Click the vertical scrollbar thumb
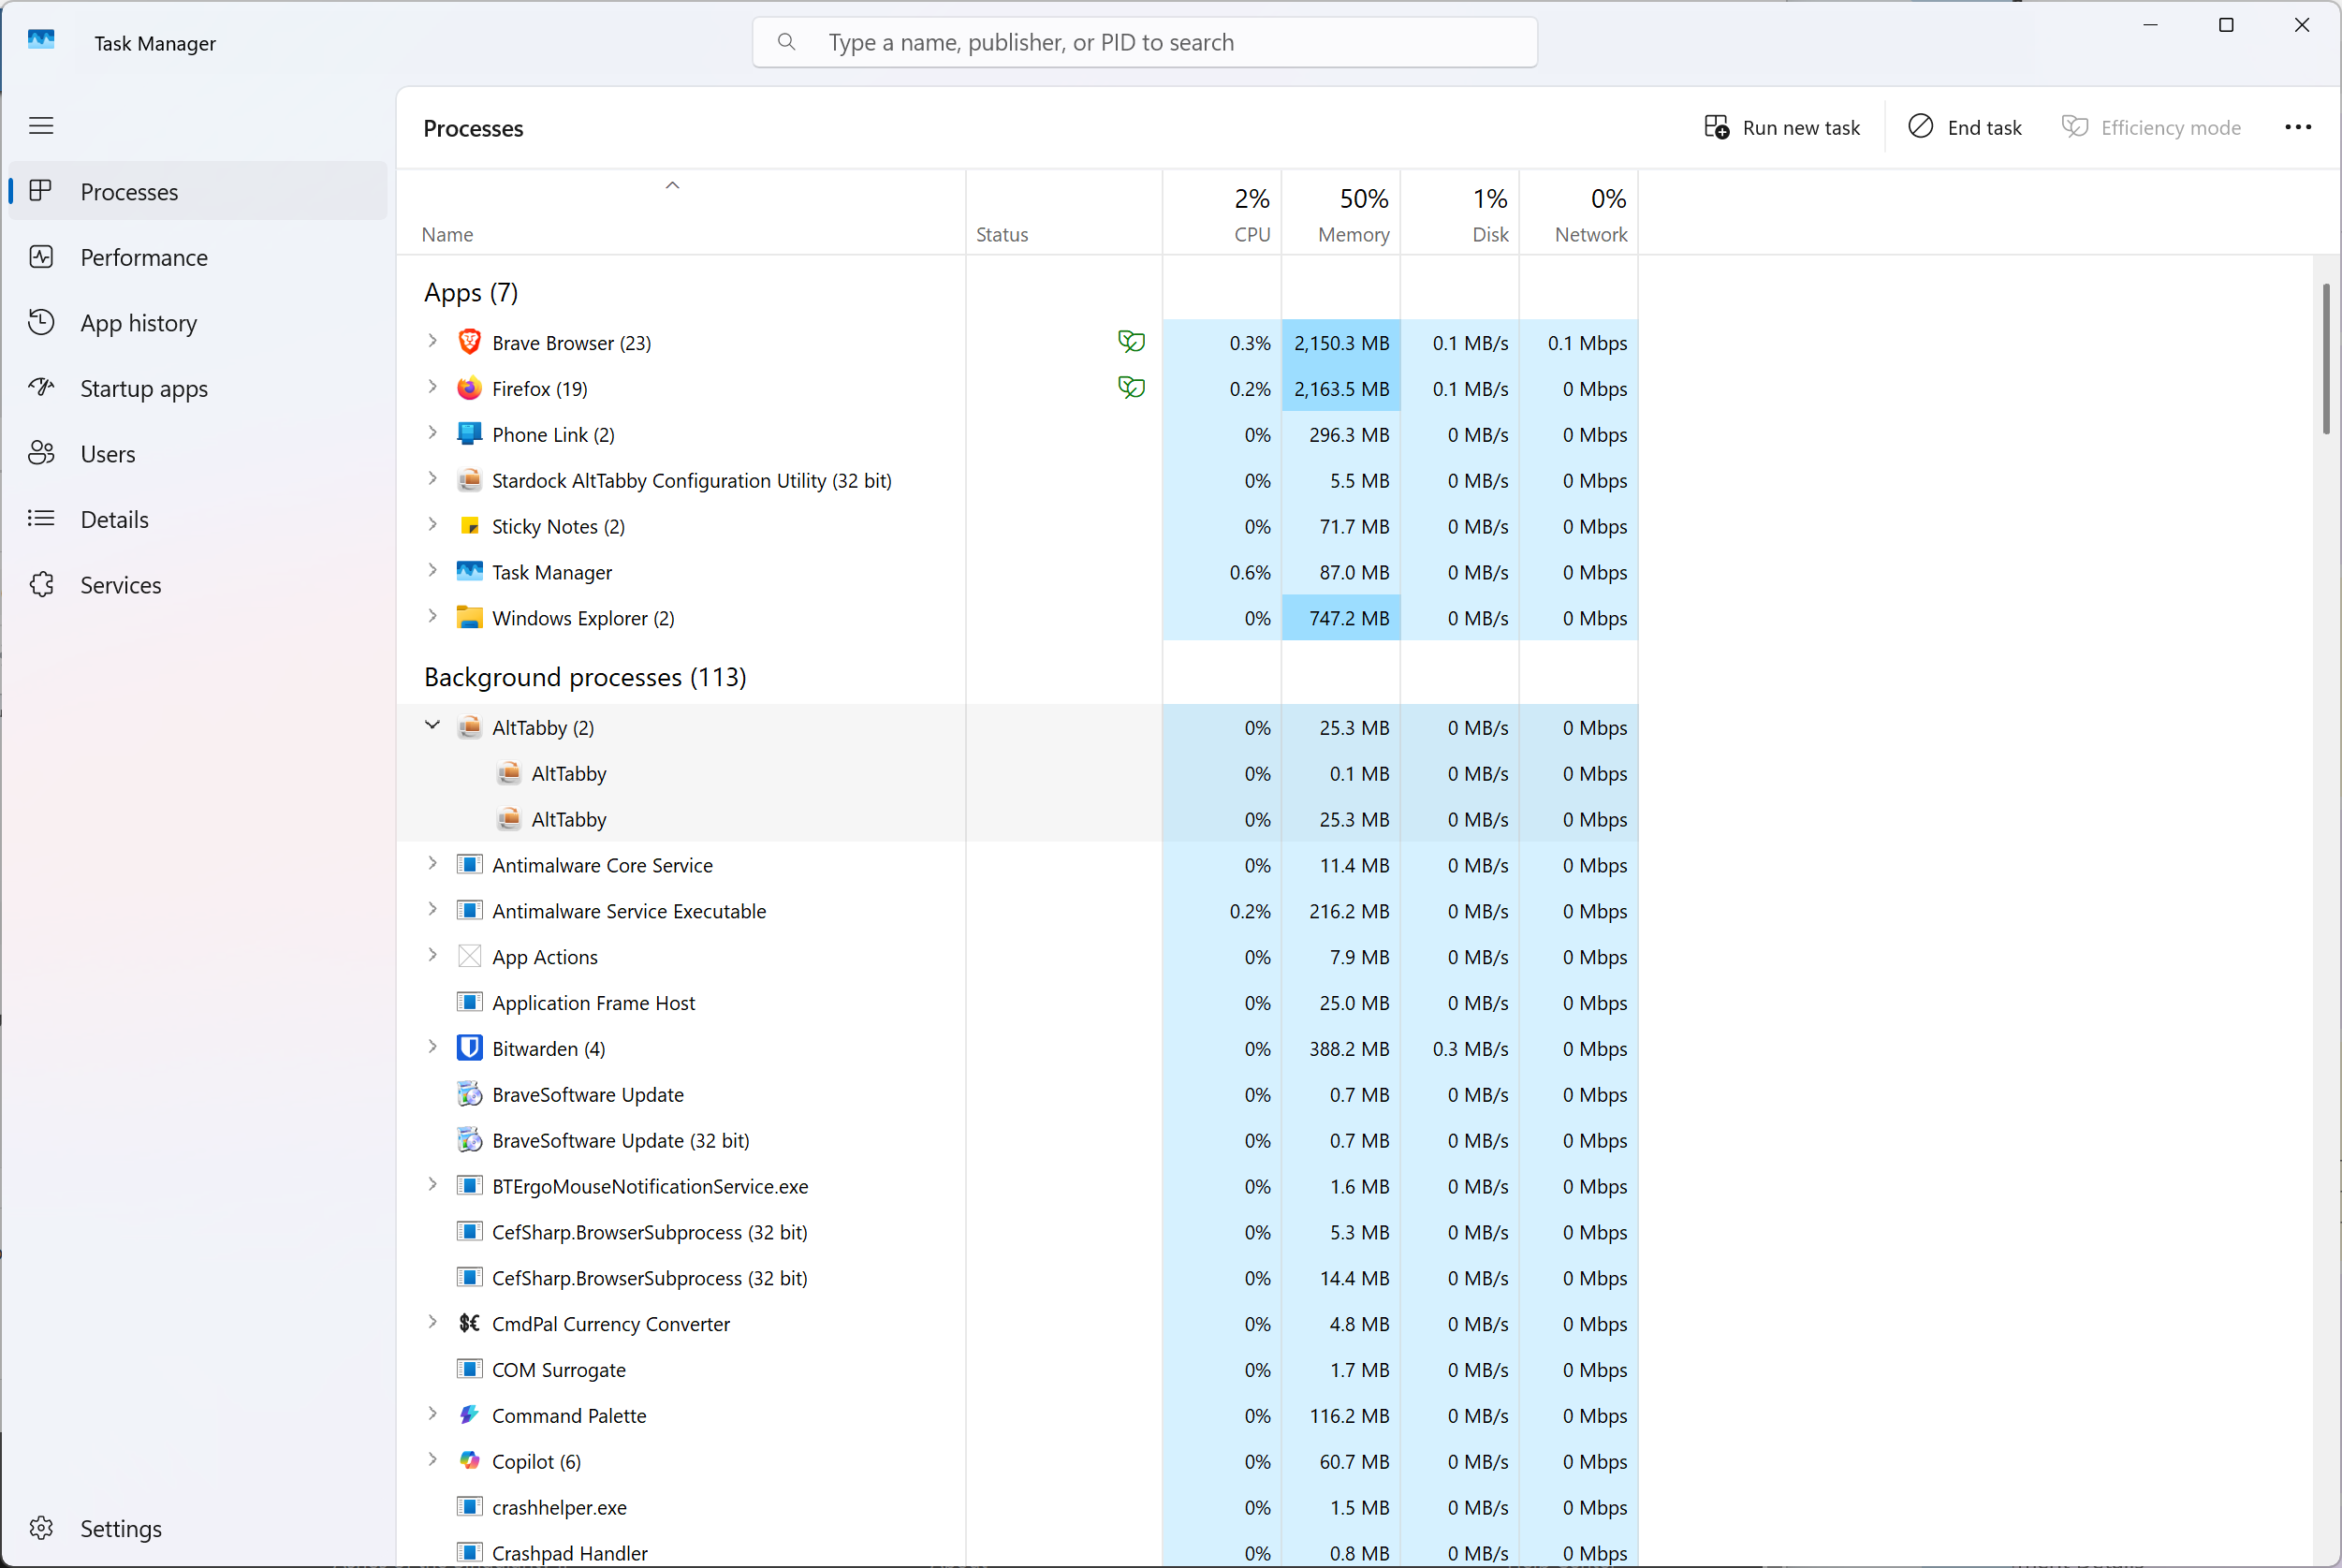Viewport: 2342px width, 1568px height. click(x=2326, y=358)
